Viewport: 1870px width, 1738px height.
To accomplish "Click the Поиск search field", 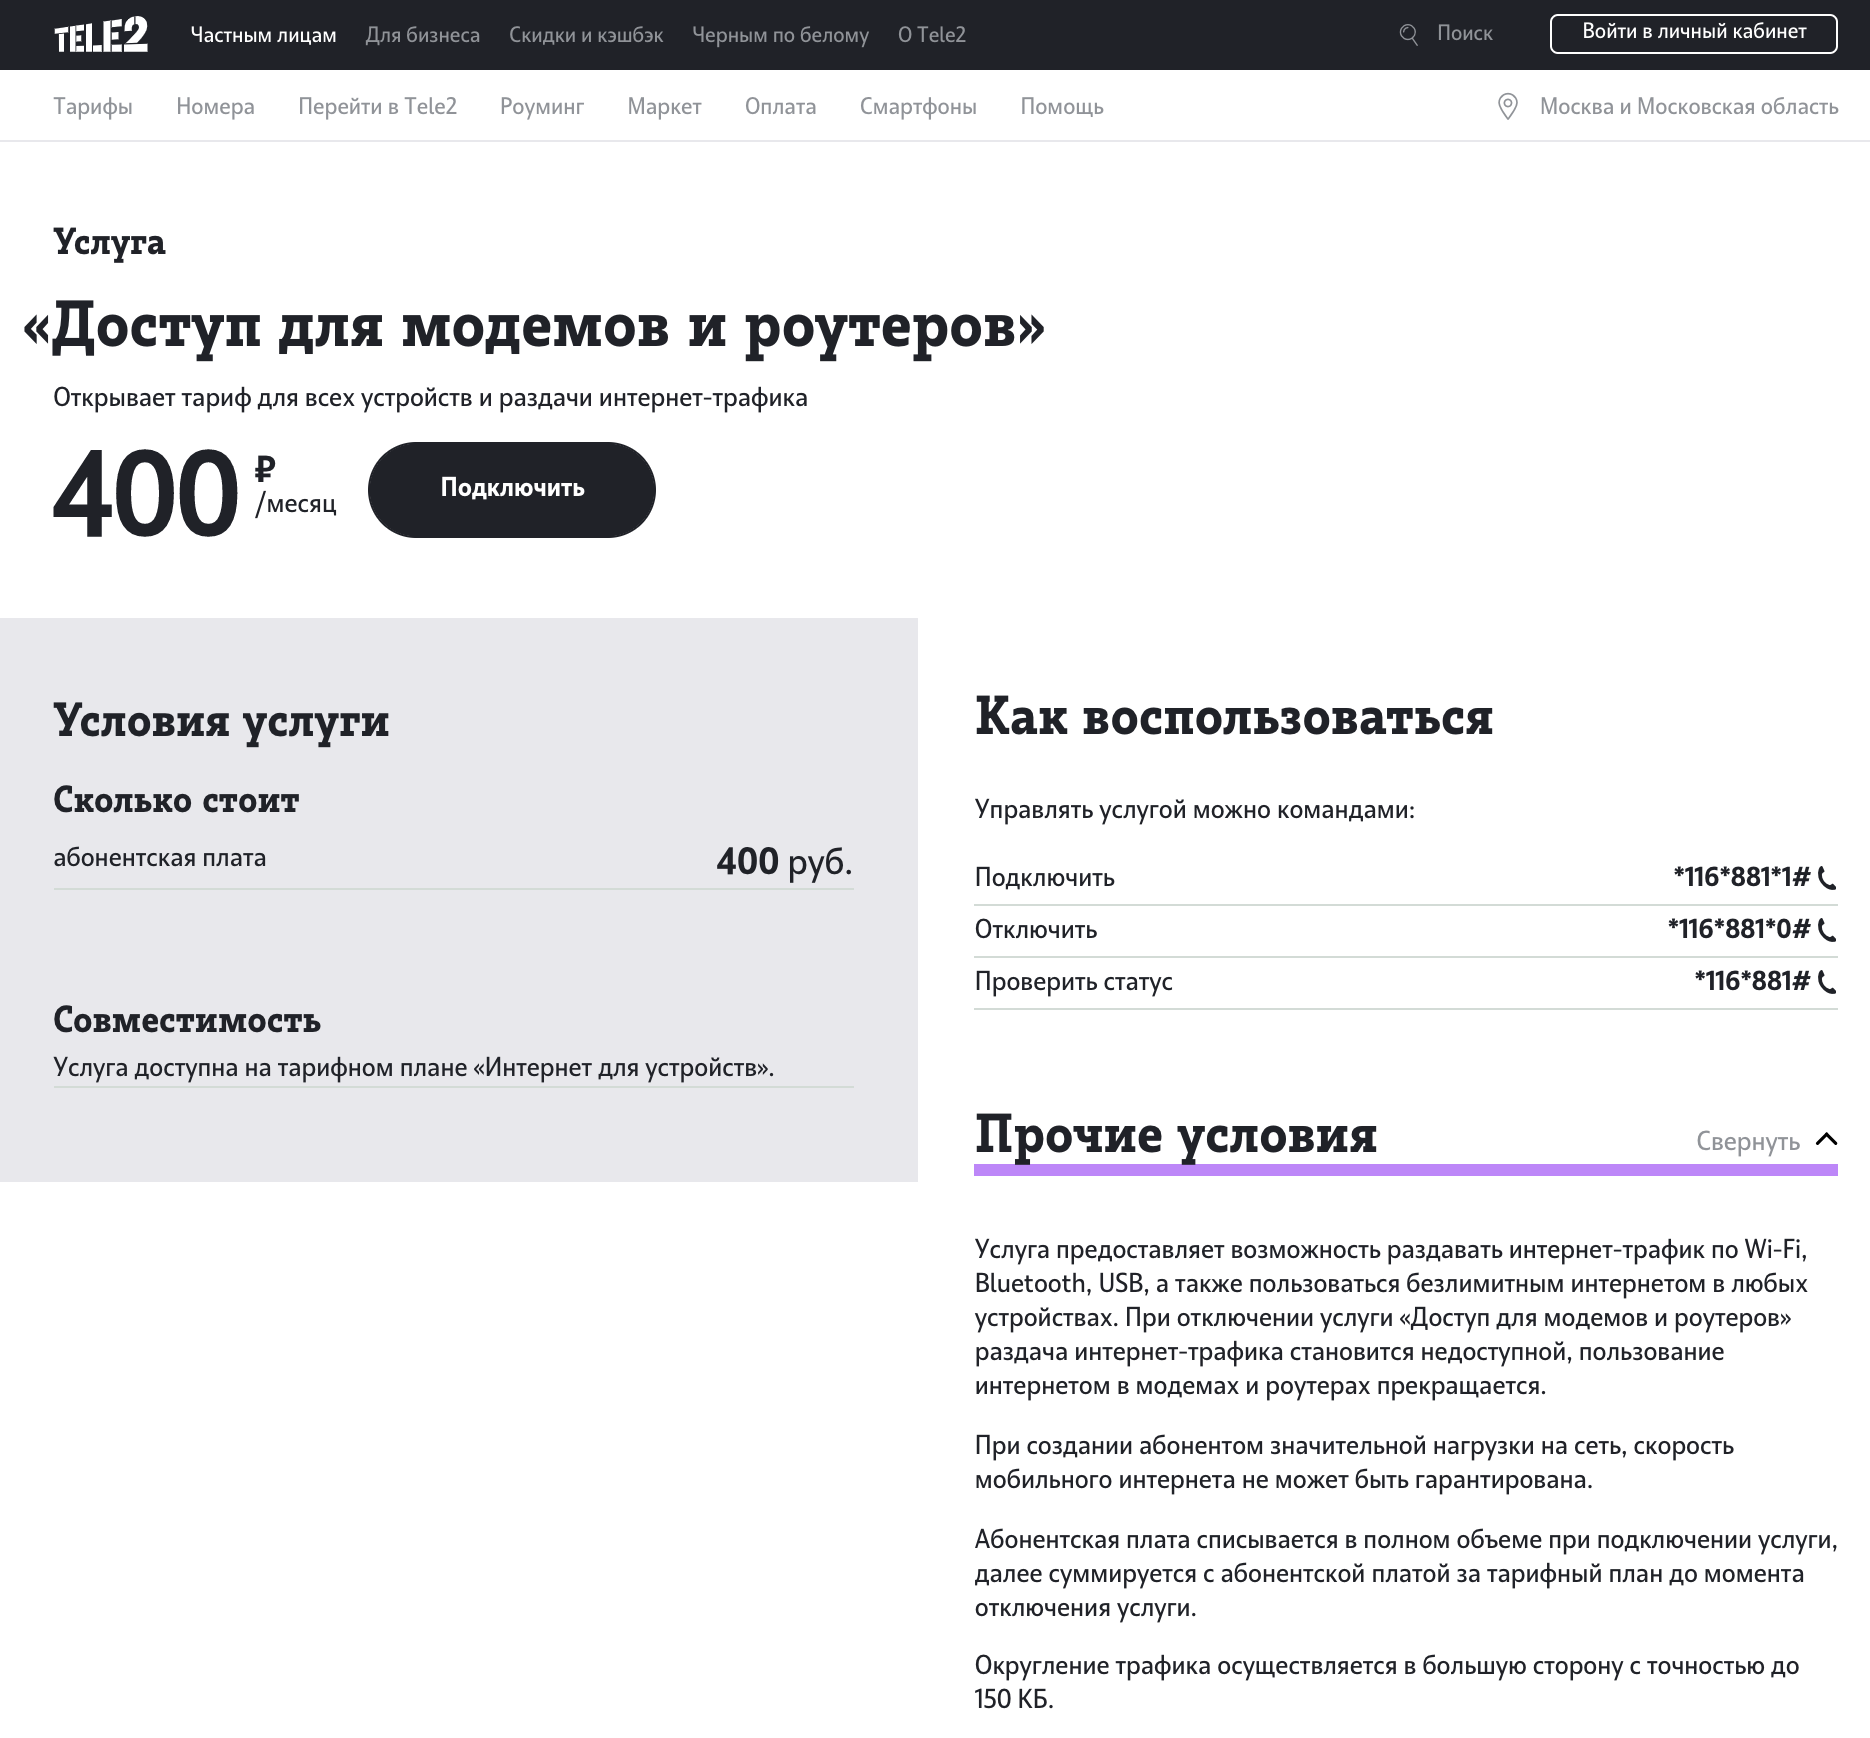I will click(x=1464, y=33).
